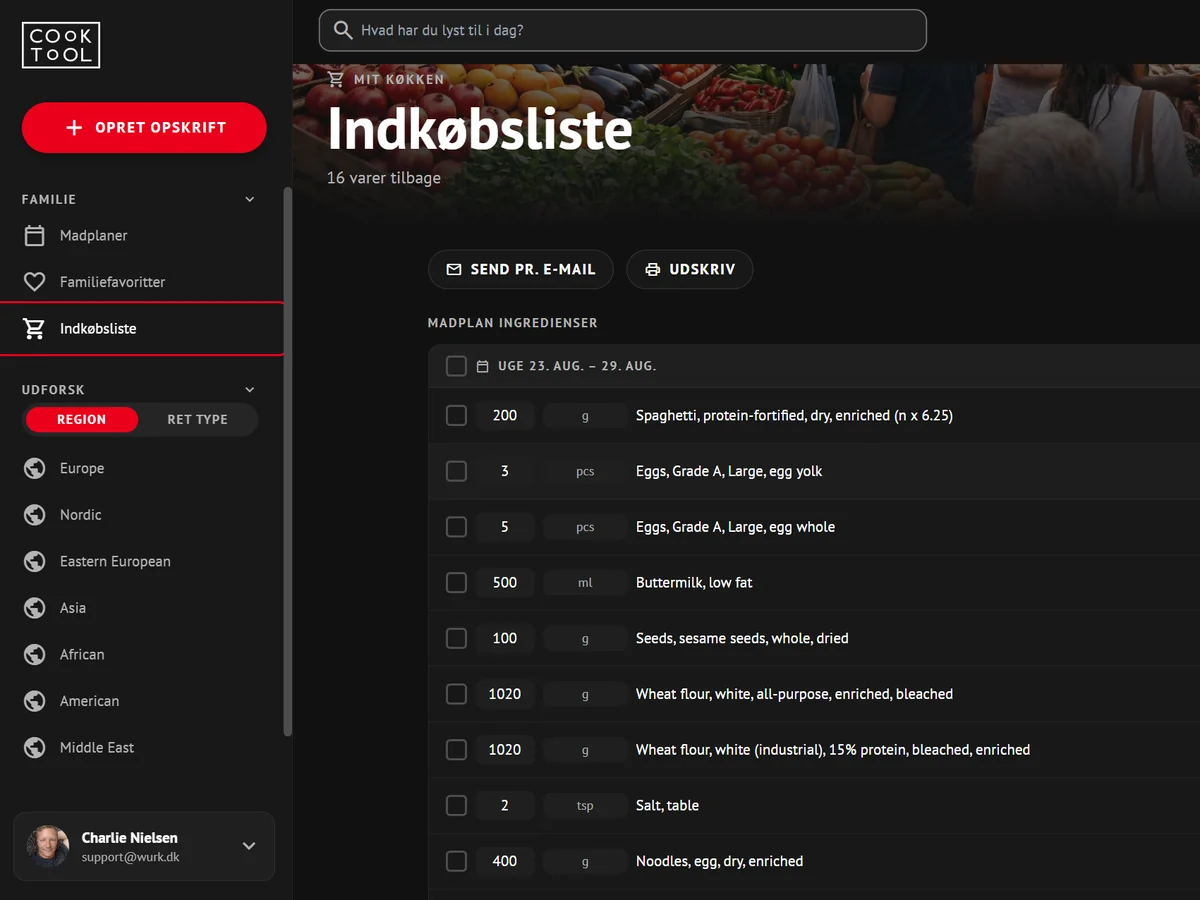Click the globe icon beside Eastern European

point(35,561)
